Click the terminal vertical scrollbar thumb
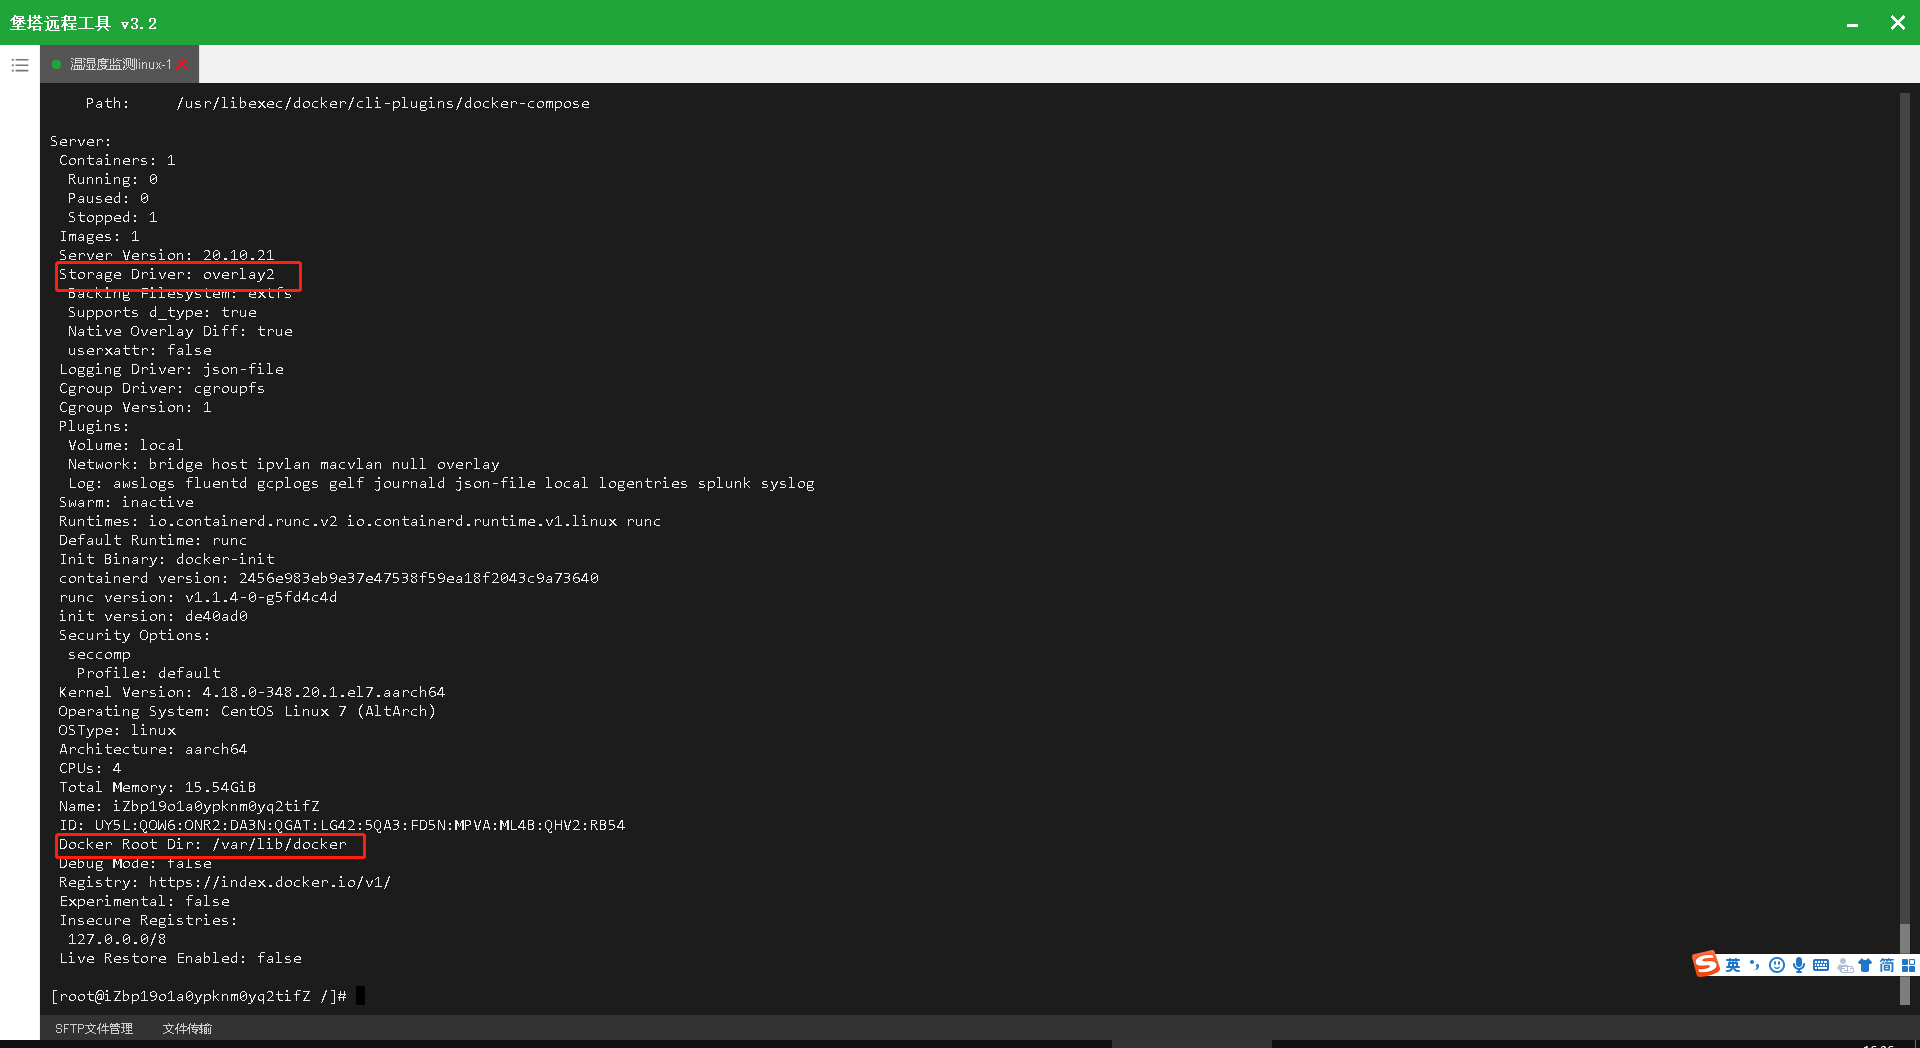 1905,964
